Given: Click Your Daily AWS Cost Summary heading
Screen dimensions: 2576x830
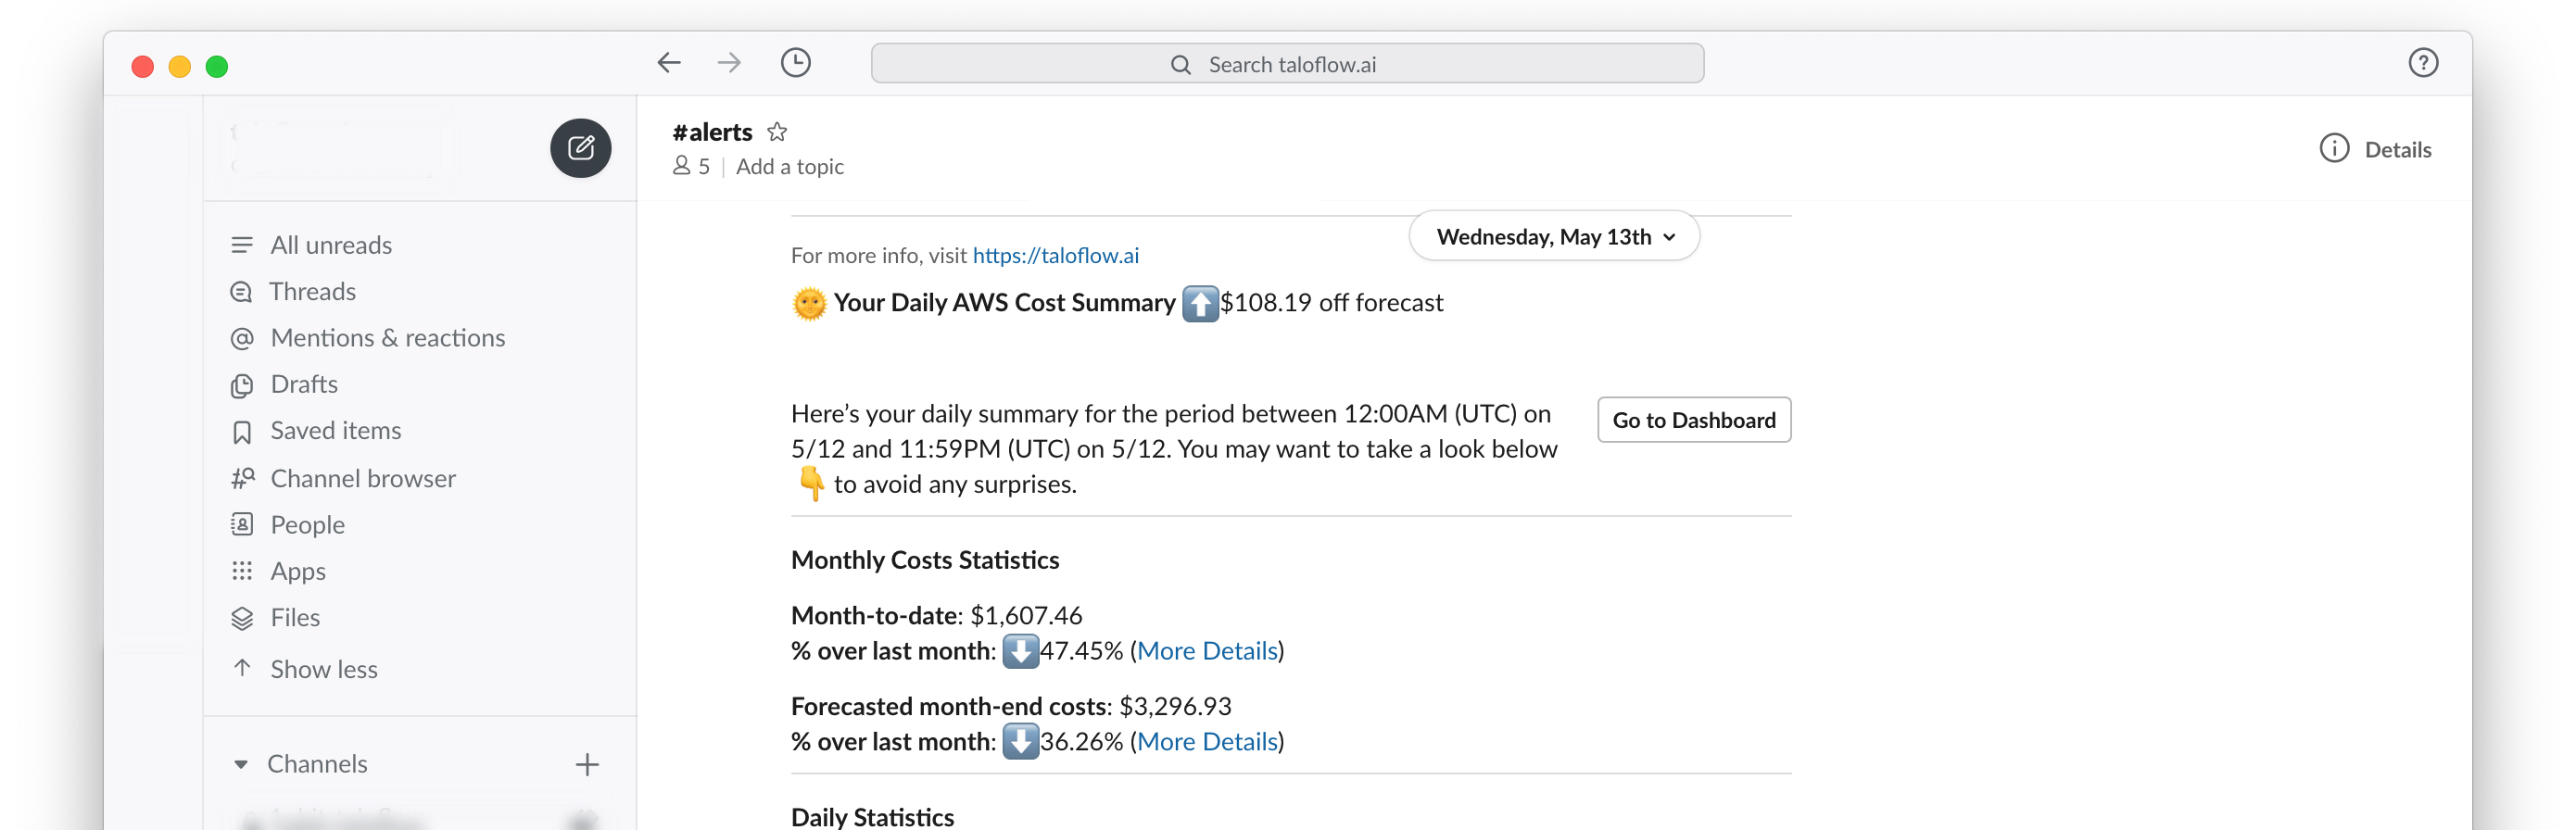Looking at the screenshot, I should [1004, 302].
